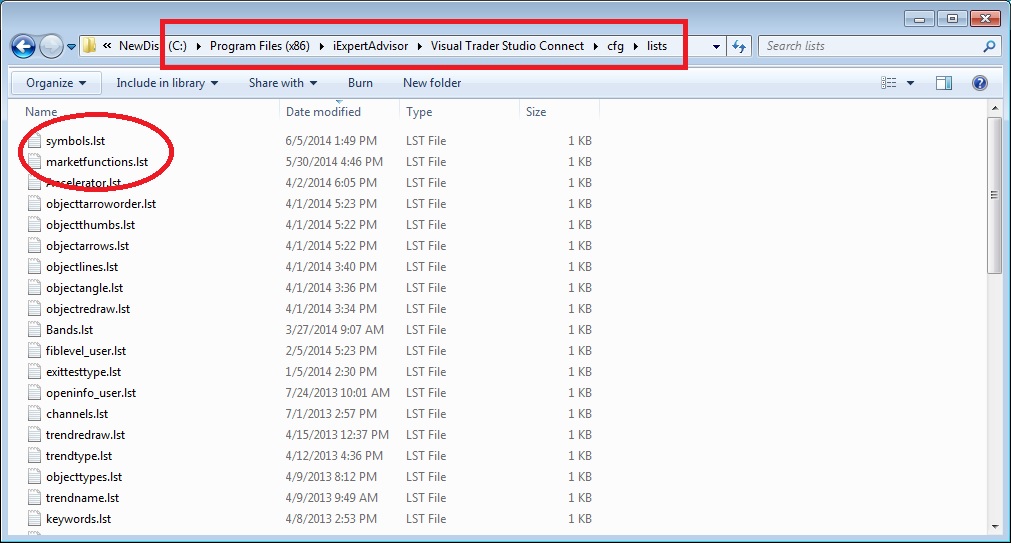Create a New folder
The width and height of the screenshot is (1011, 543).
[432, 83]
